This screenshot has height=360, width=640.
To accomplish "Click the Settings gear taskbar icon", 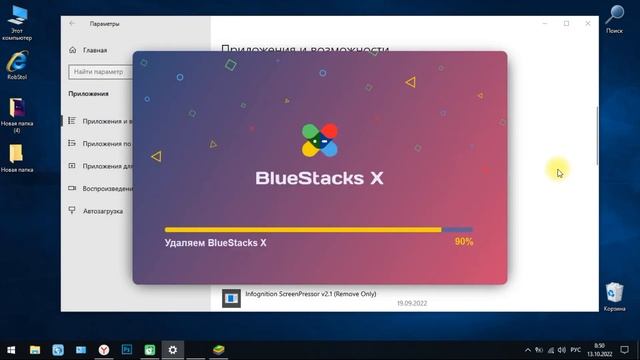I will pos(173,350).
